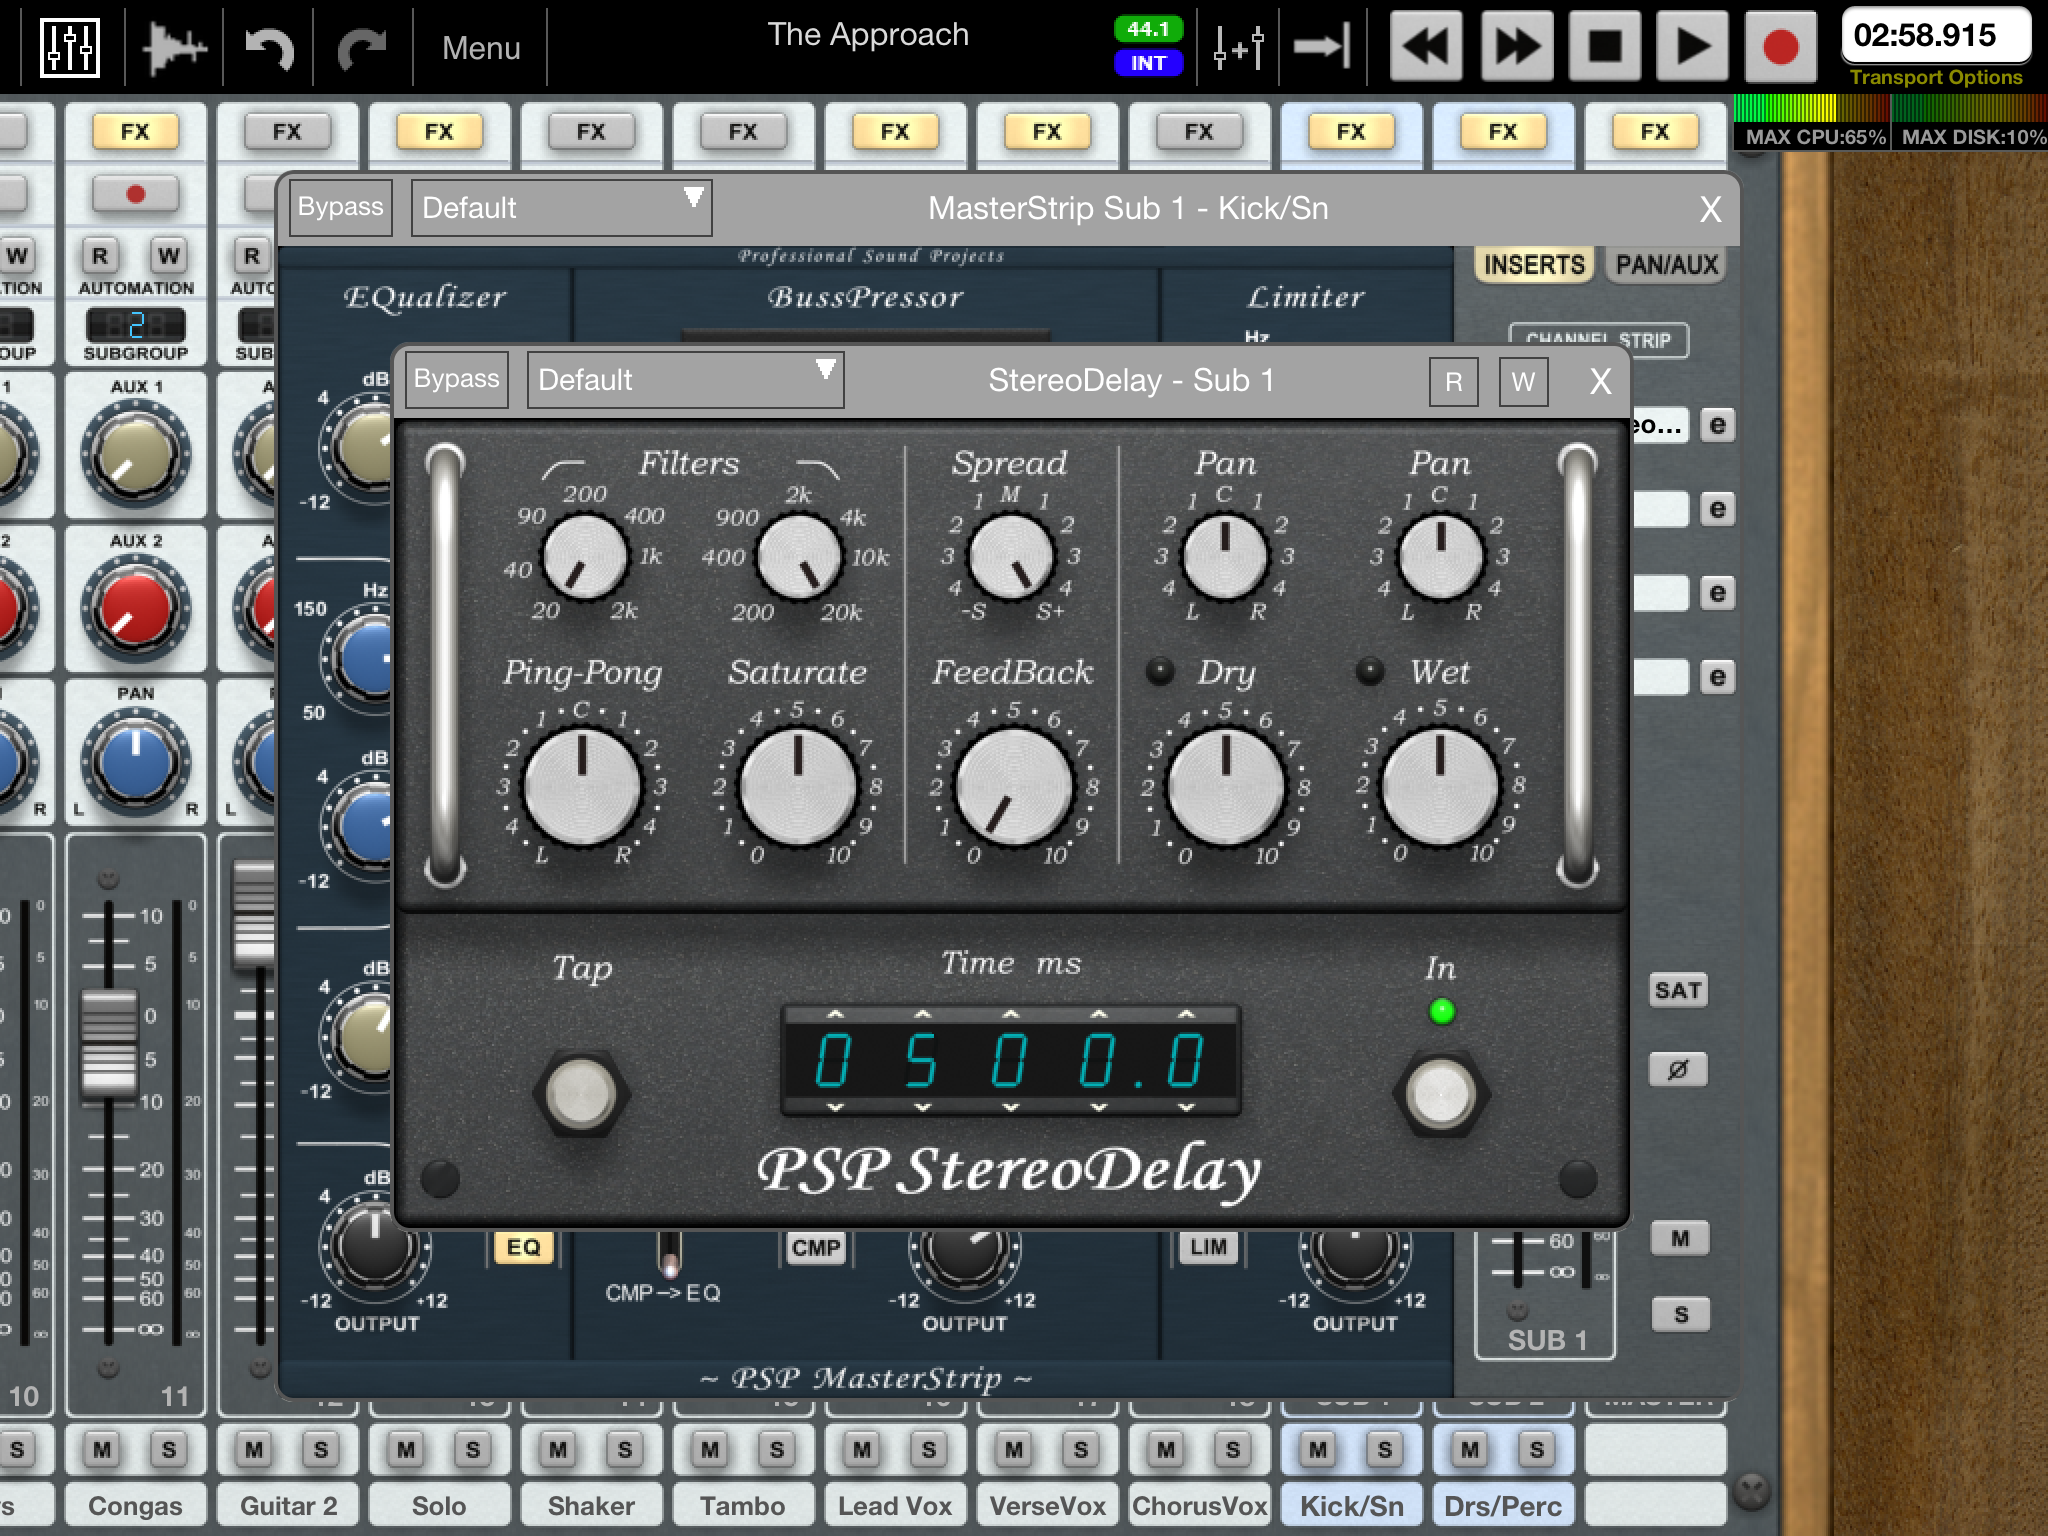
Task: Select the Kick/Sn channel label
Action: coord(1351,1506)
